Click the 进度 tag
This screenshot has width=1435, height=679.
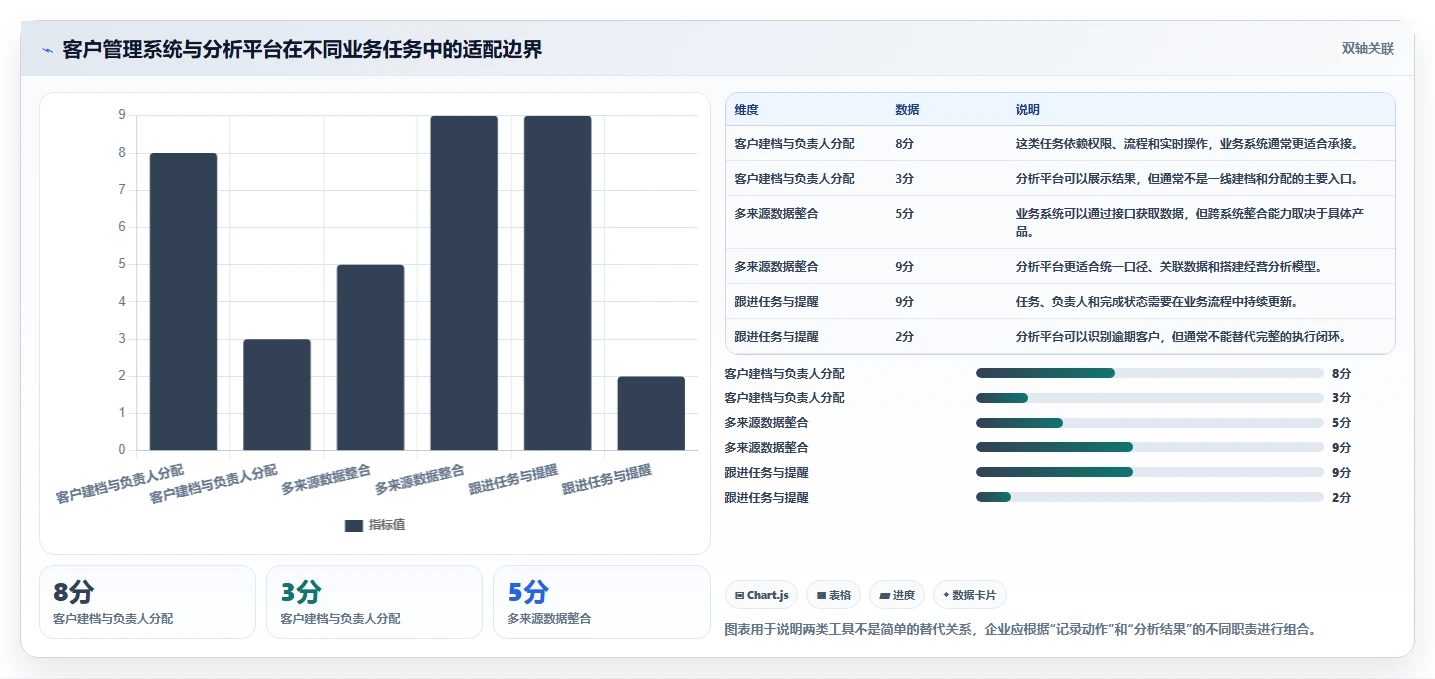pos(897,595)
